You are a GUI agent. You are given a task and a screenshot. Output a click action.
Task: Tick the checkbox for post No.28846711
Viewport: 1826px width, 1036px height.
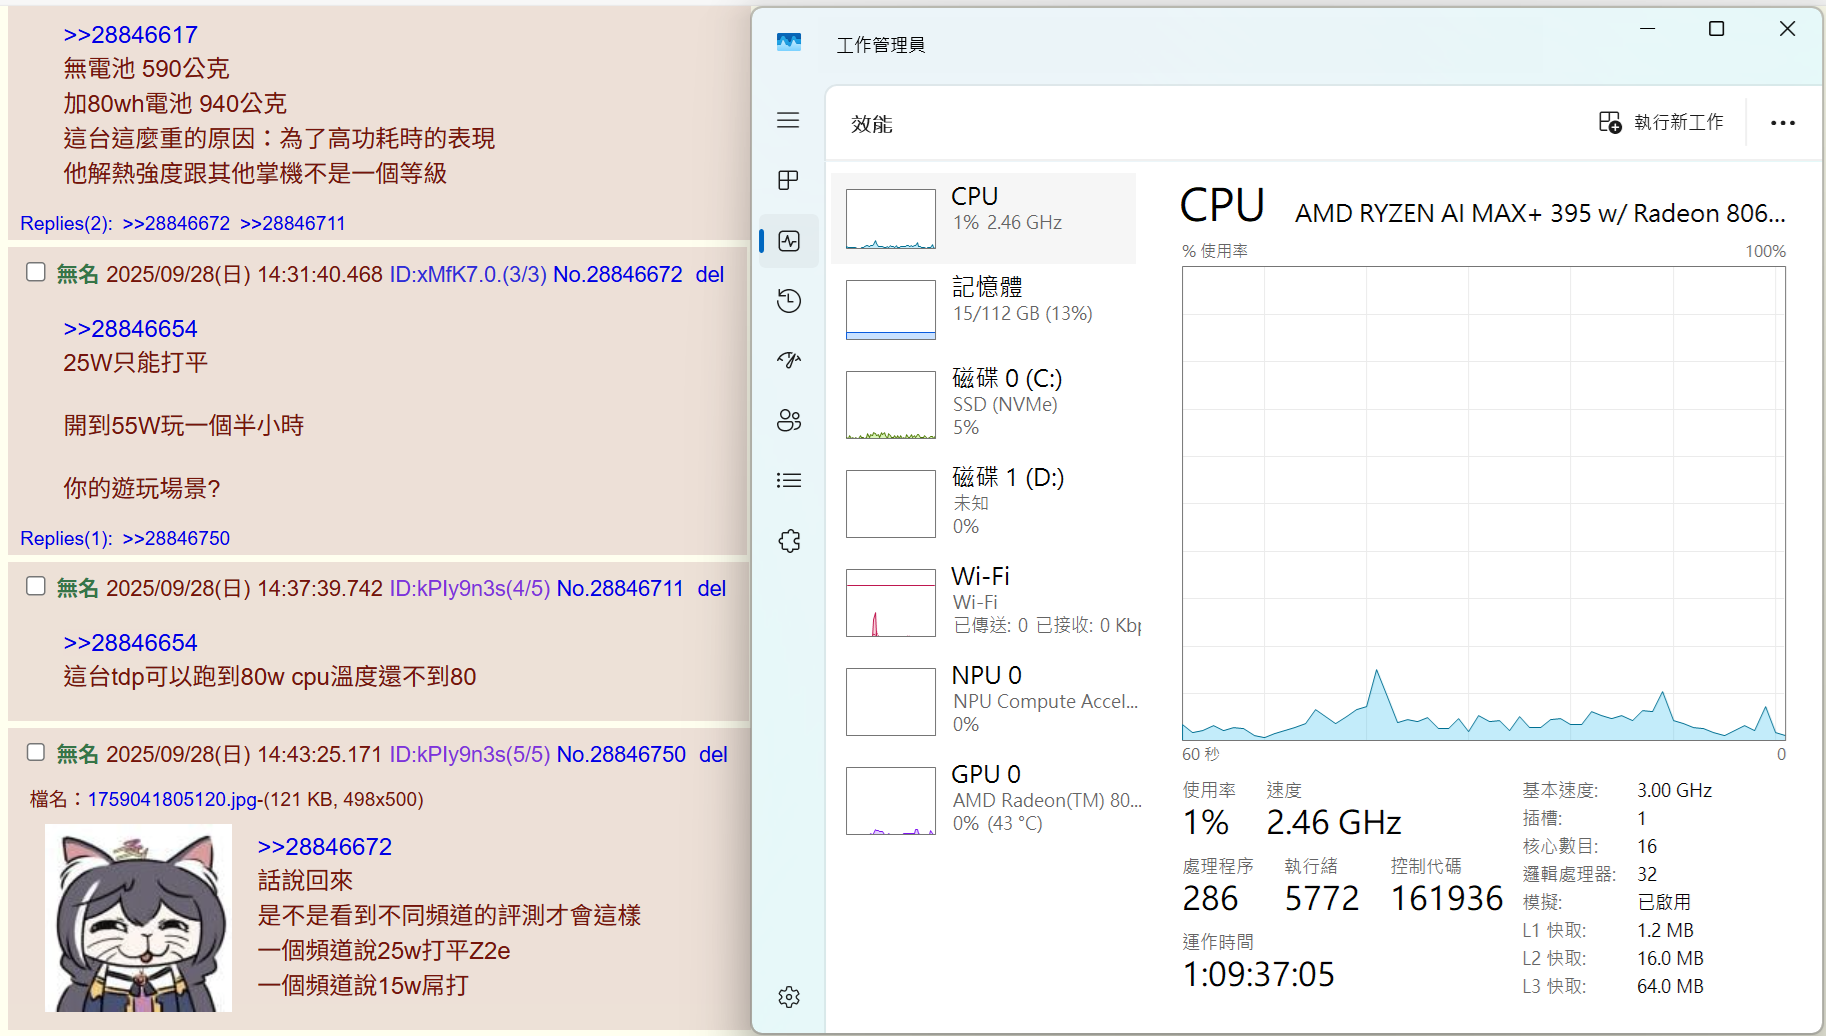(x=36, y=586)
